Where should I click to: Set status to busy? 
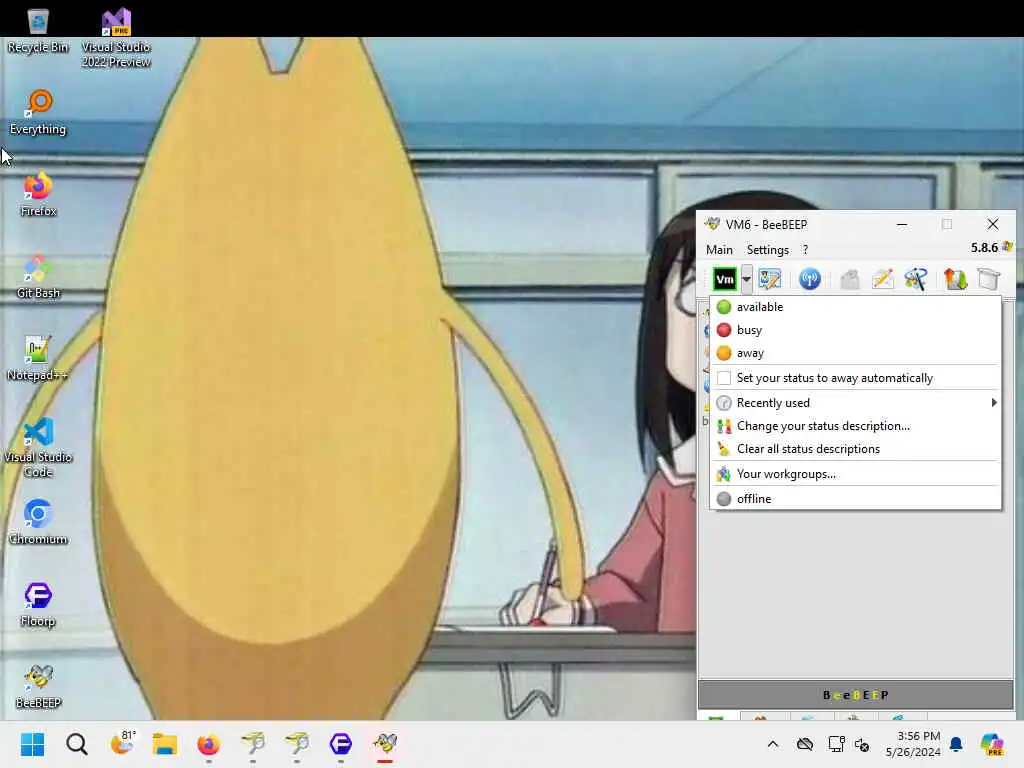[856, 330]
